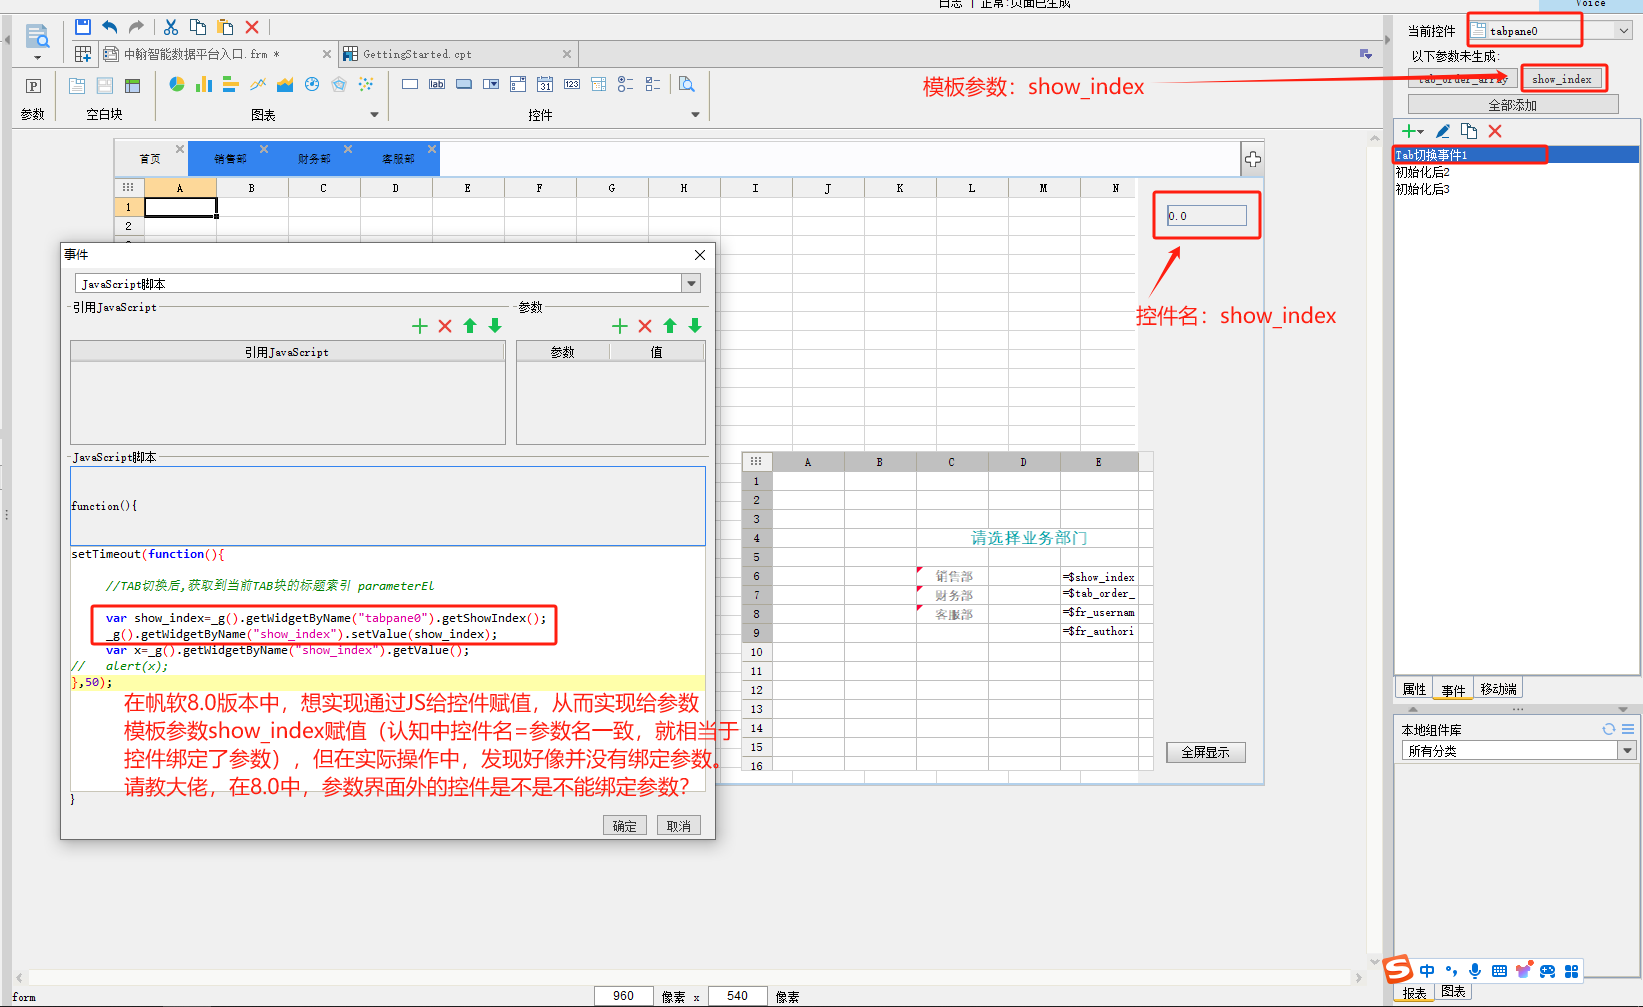
Task: Click the preview search widget icon
Action: pos(687,85)
